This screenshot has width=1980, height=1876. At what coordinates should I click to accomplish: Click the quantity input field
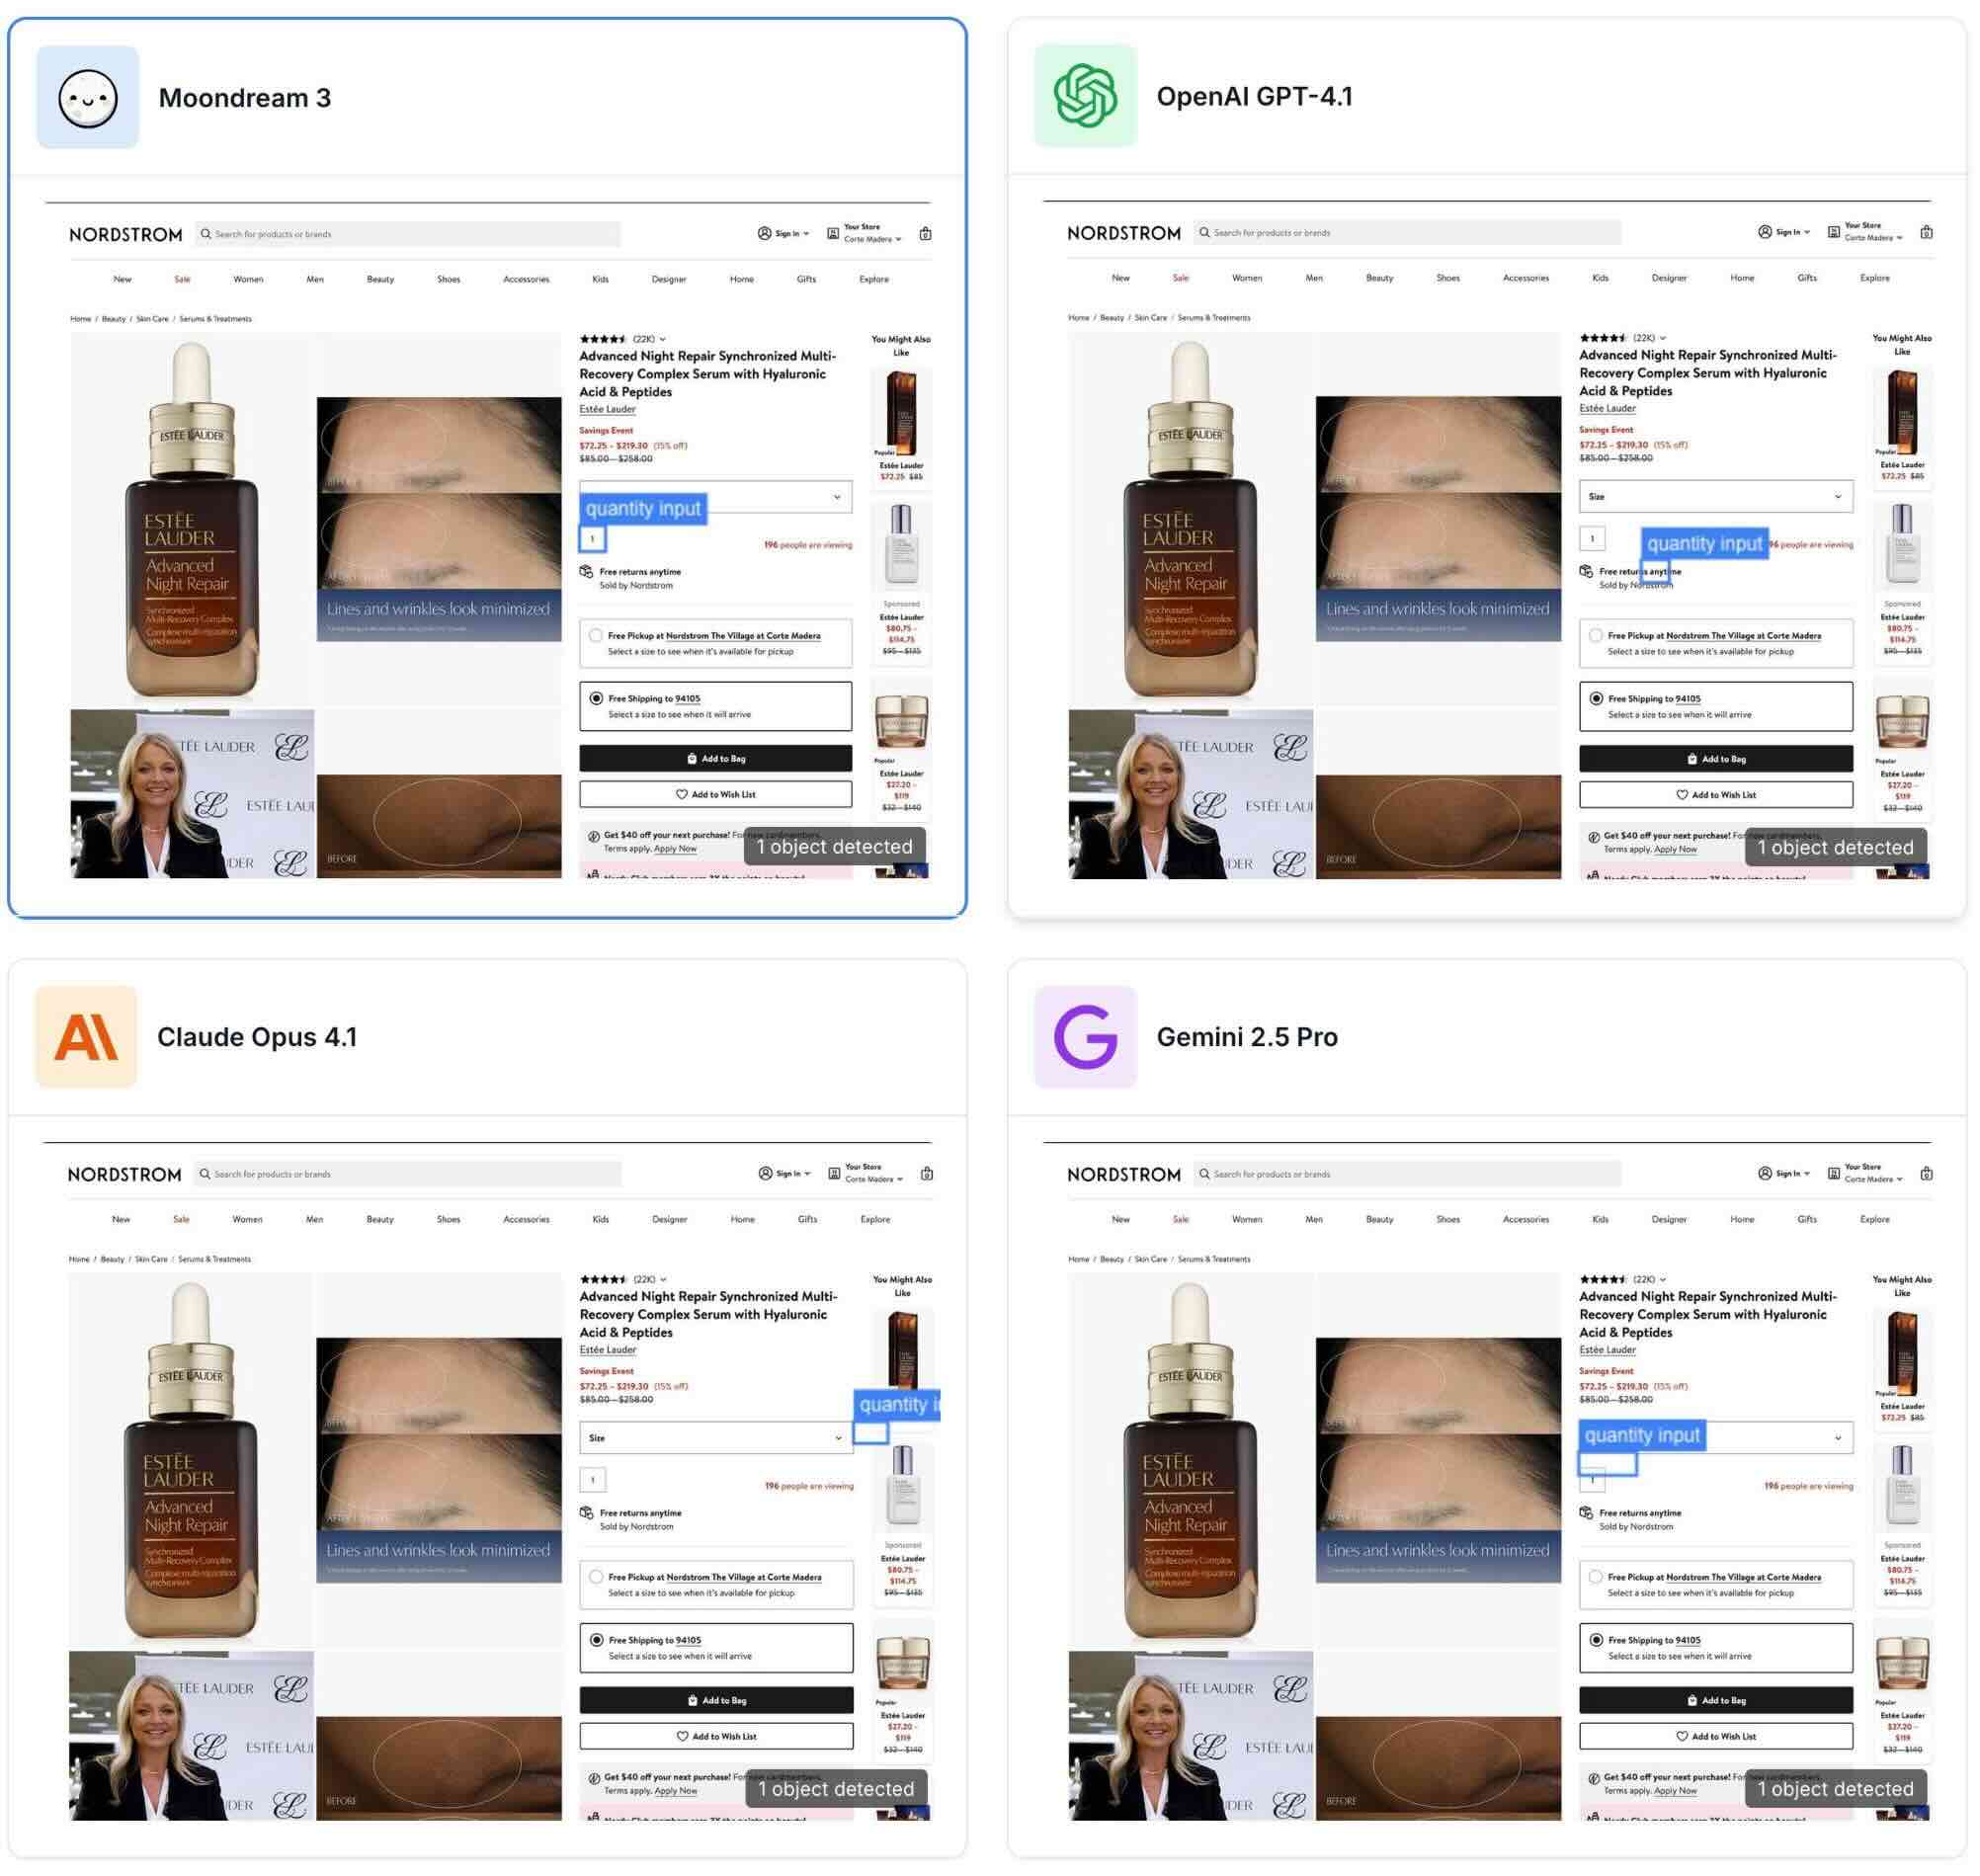tap(594, 539)
